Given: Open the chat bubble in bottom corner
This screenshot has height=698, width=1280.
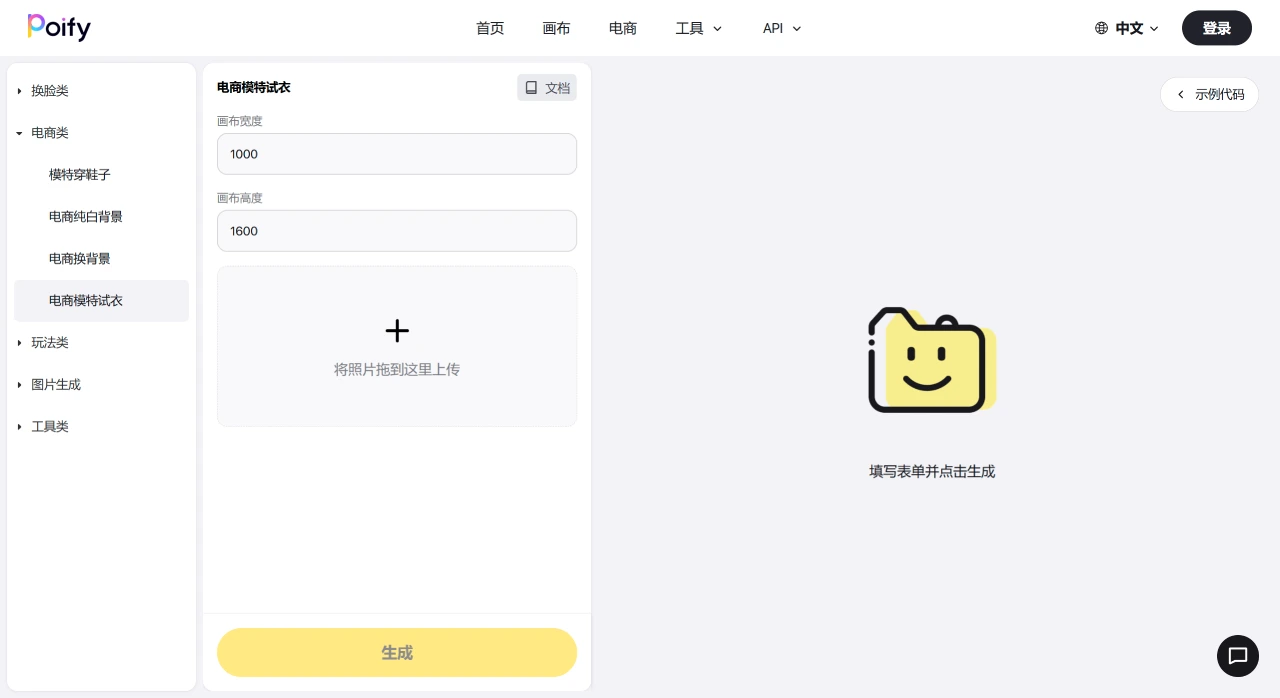Looking at the screenshot, I should point(1238,656).
